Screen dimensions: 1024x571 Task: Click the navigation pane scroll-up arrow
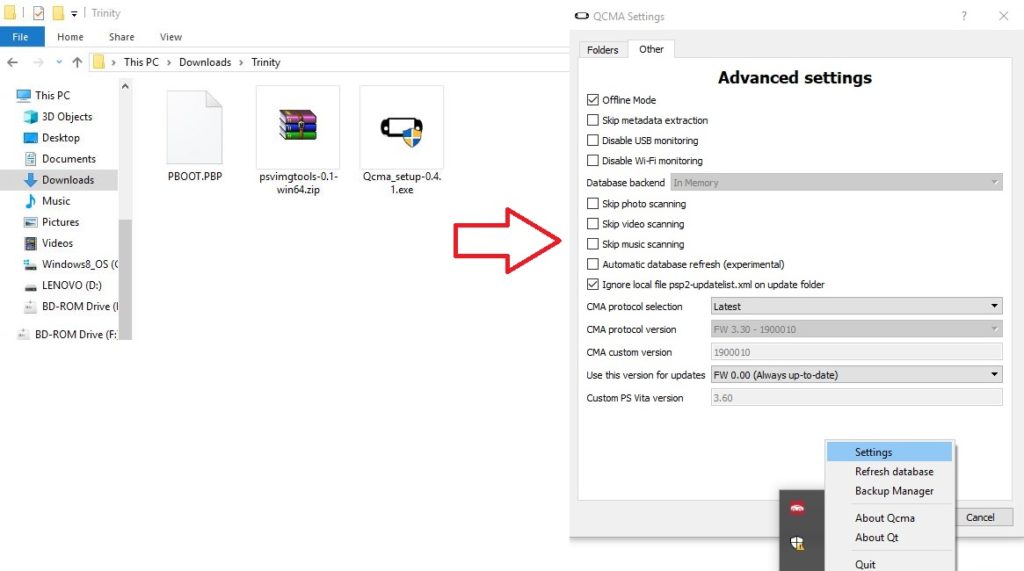tap(125, 86)
